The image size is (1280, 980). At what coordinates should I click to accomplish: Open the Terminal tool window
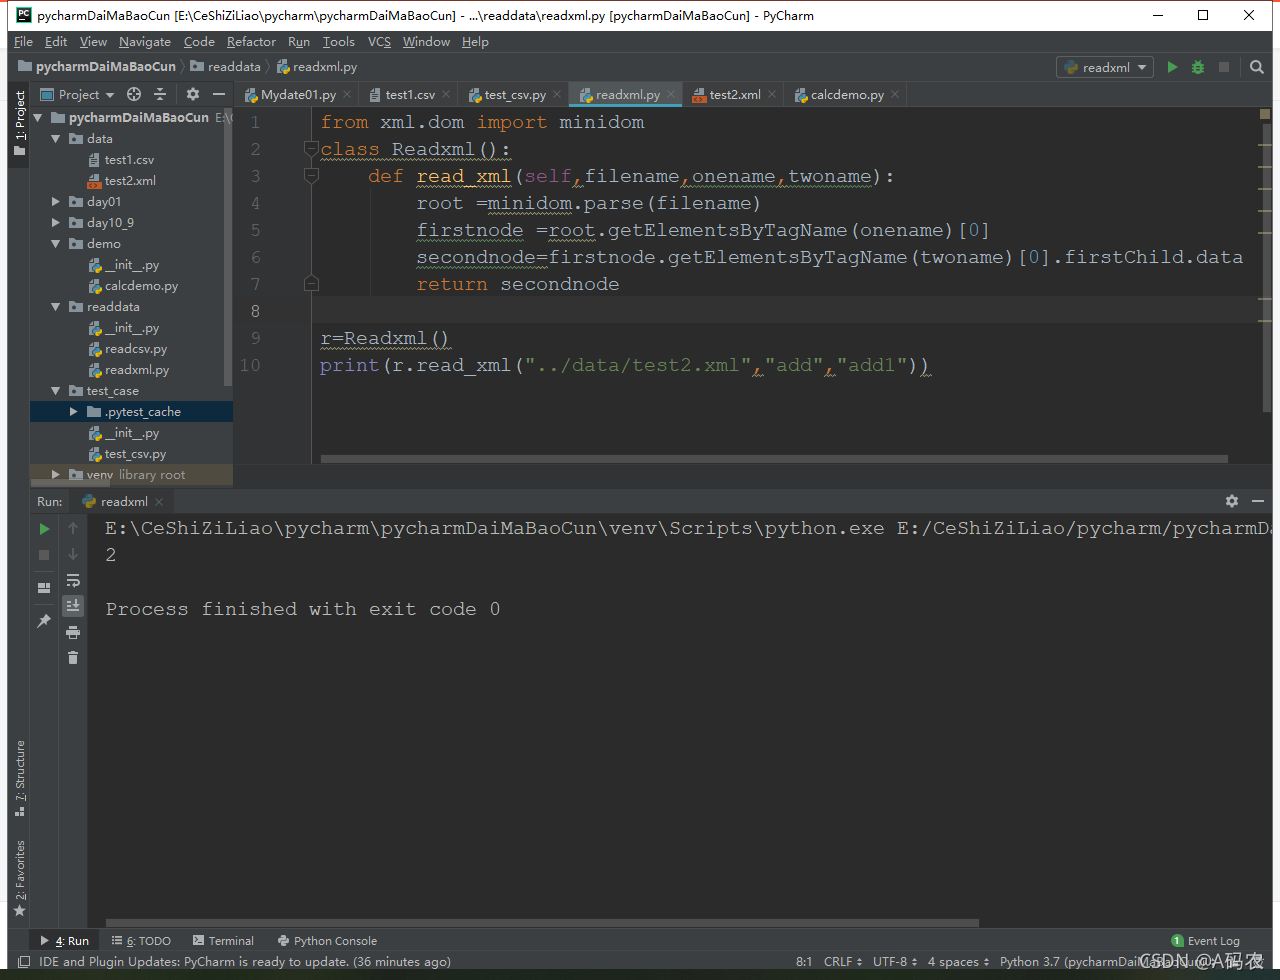click(223, 941)
